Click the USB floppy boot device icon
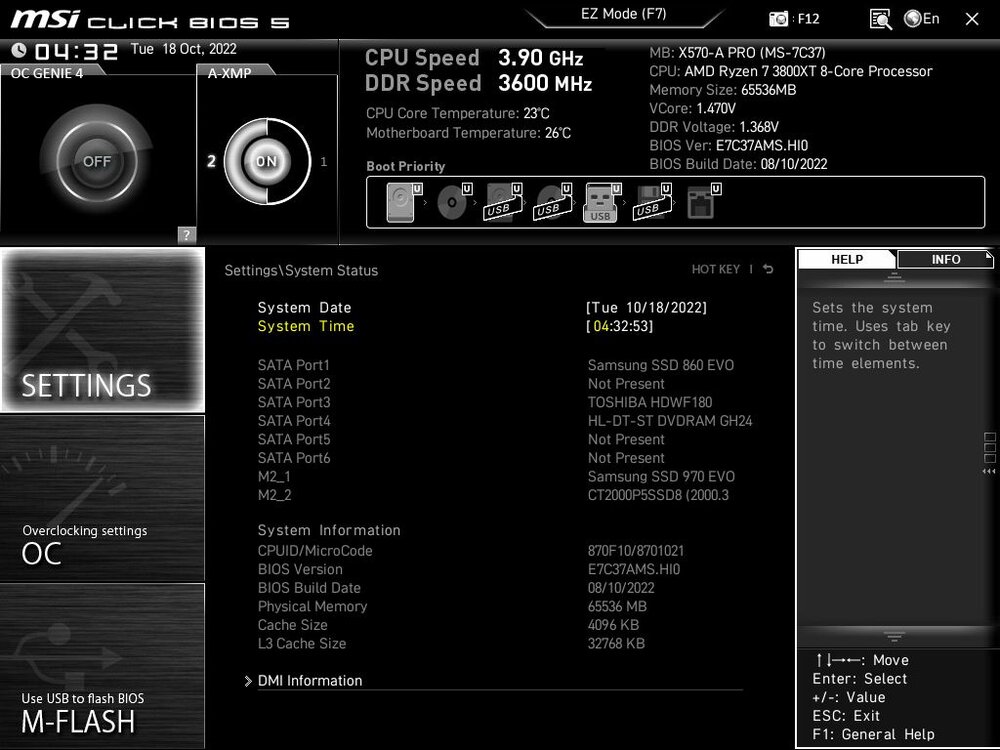 pos(648,203)
